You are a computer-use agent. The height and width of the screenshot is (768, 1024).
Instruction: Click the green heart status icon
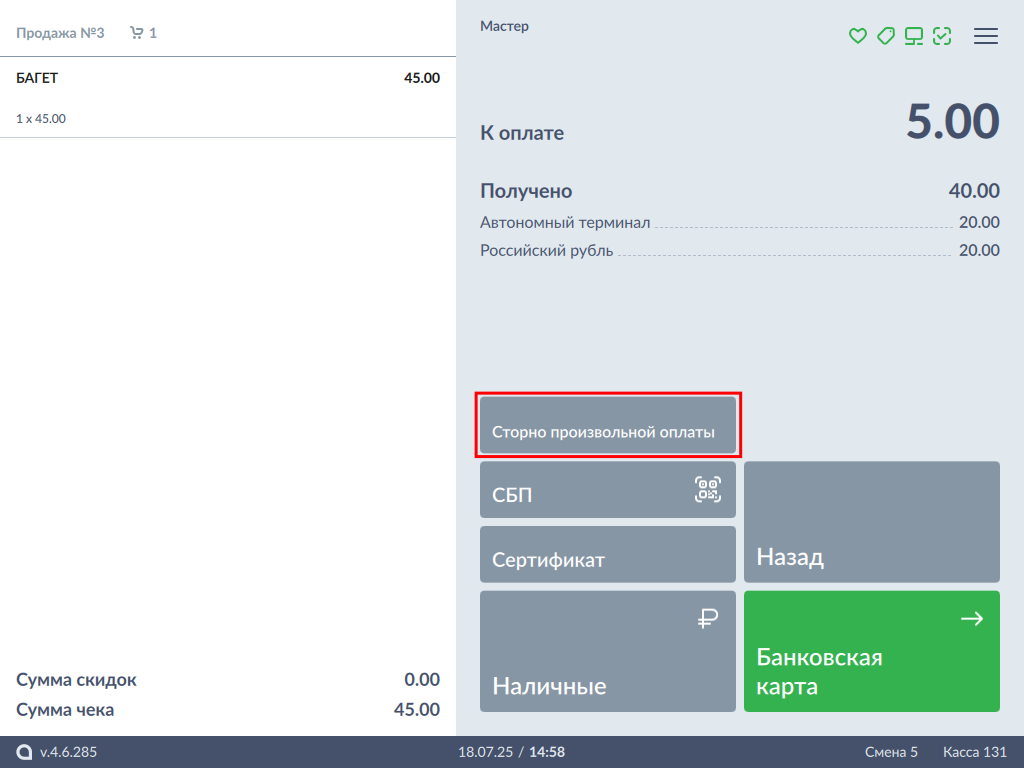click(857, 36)
